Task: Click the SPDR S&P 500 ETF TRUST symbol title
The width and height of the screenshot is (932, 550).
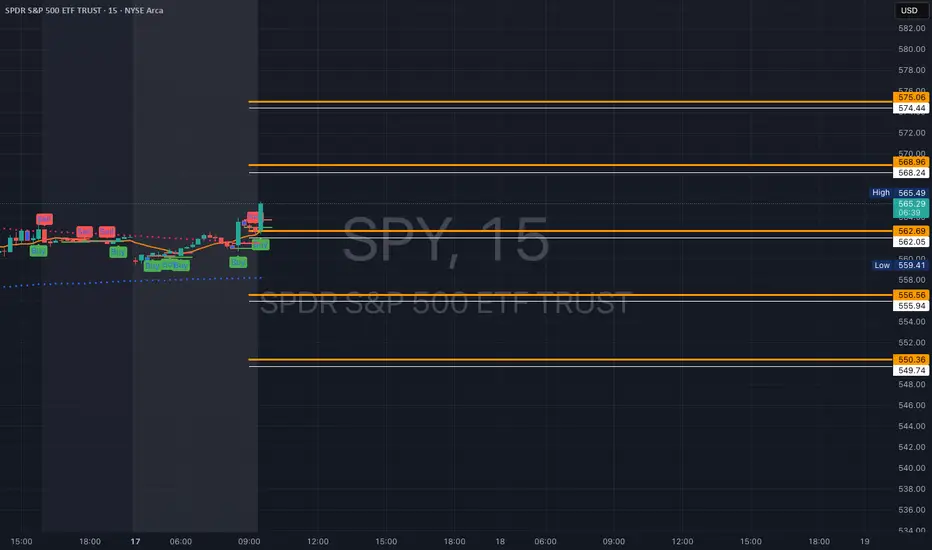Action: click(84, 10)
